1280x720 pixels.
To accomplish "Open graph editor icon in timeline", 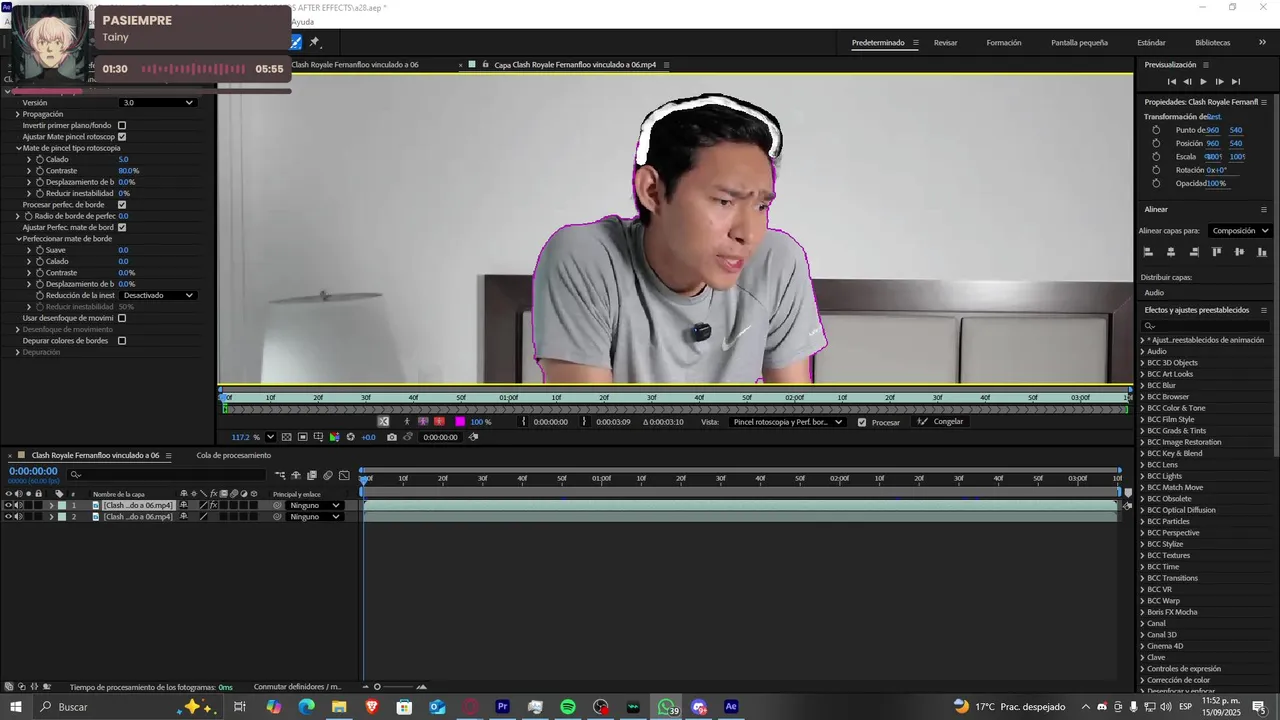I will click(345, 475).
